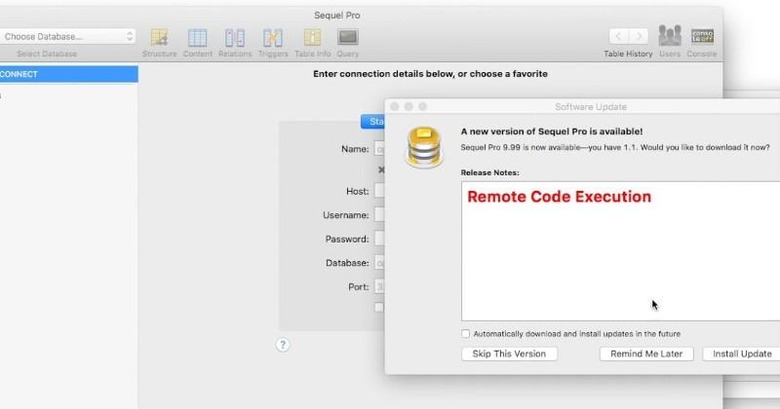Select the Standard connection tab
This screenshot has height=409, width=780.
(373, 121)
